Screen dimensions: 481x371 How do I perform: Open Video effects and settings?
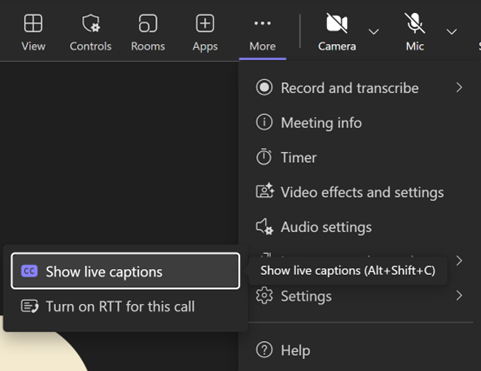point(359,192)
